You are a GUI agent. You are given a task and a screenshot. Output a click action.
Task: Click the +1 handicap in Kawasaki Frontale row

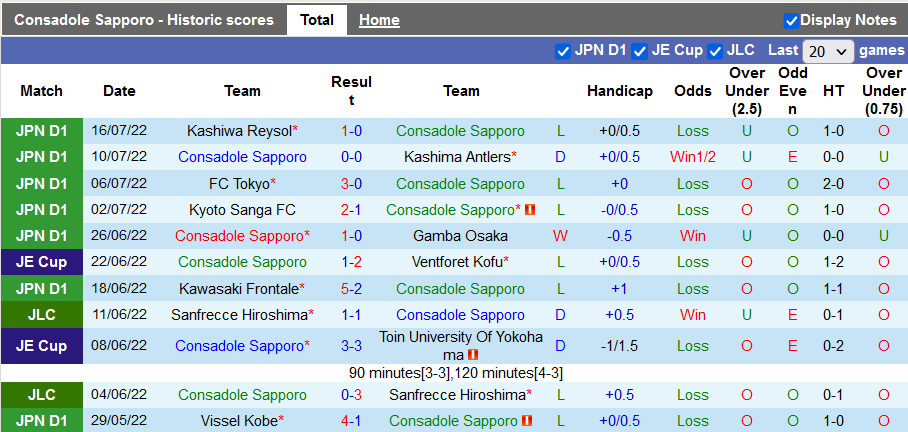tap(620, 288)
